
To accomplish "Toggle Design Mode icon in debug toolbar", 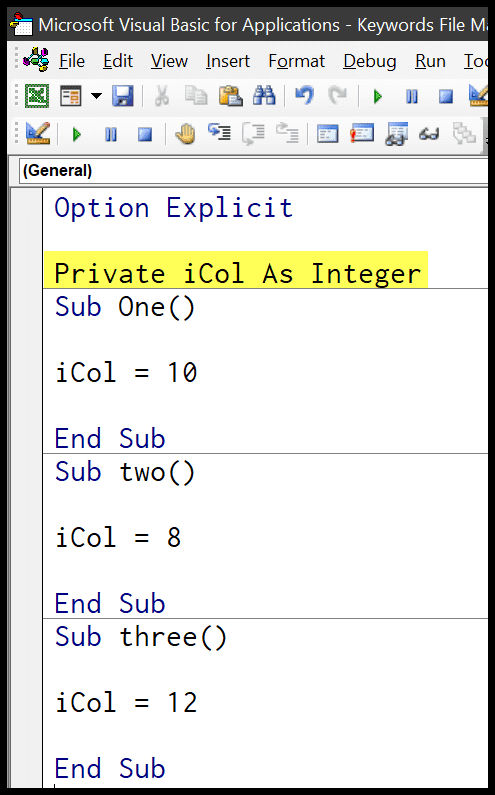I will [38, 134].
